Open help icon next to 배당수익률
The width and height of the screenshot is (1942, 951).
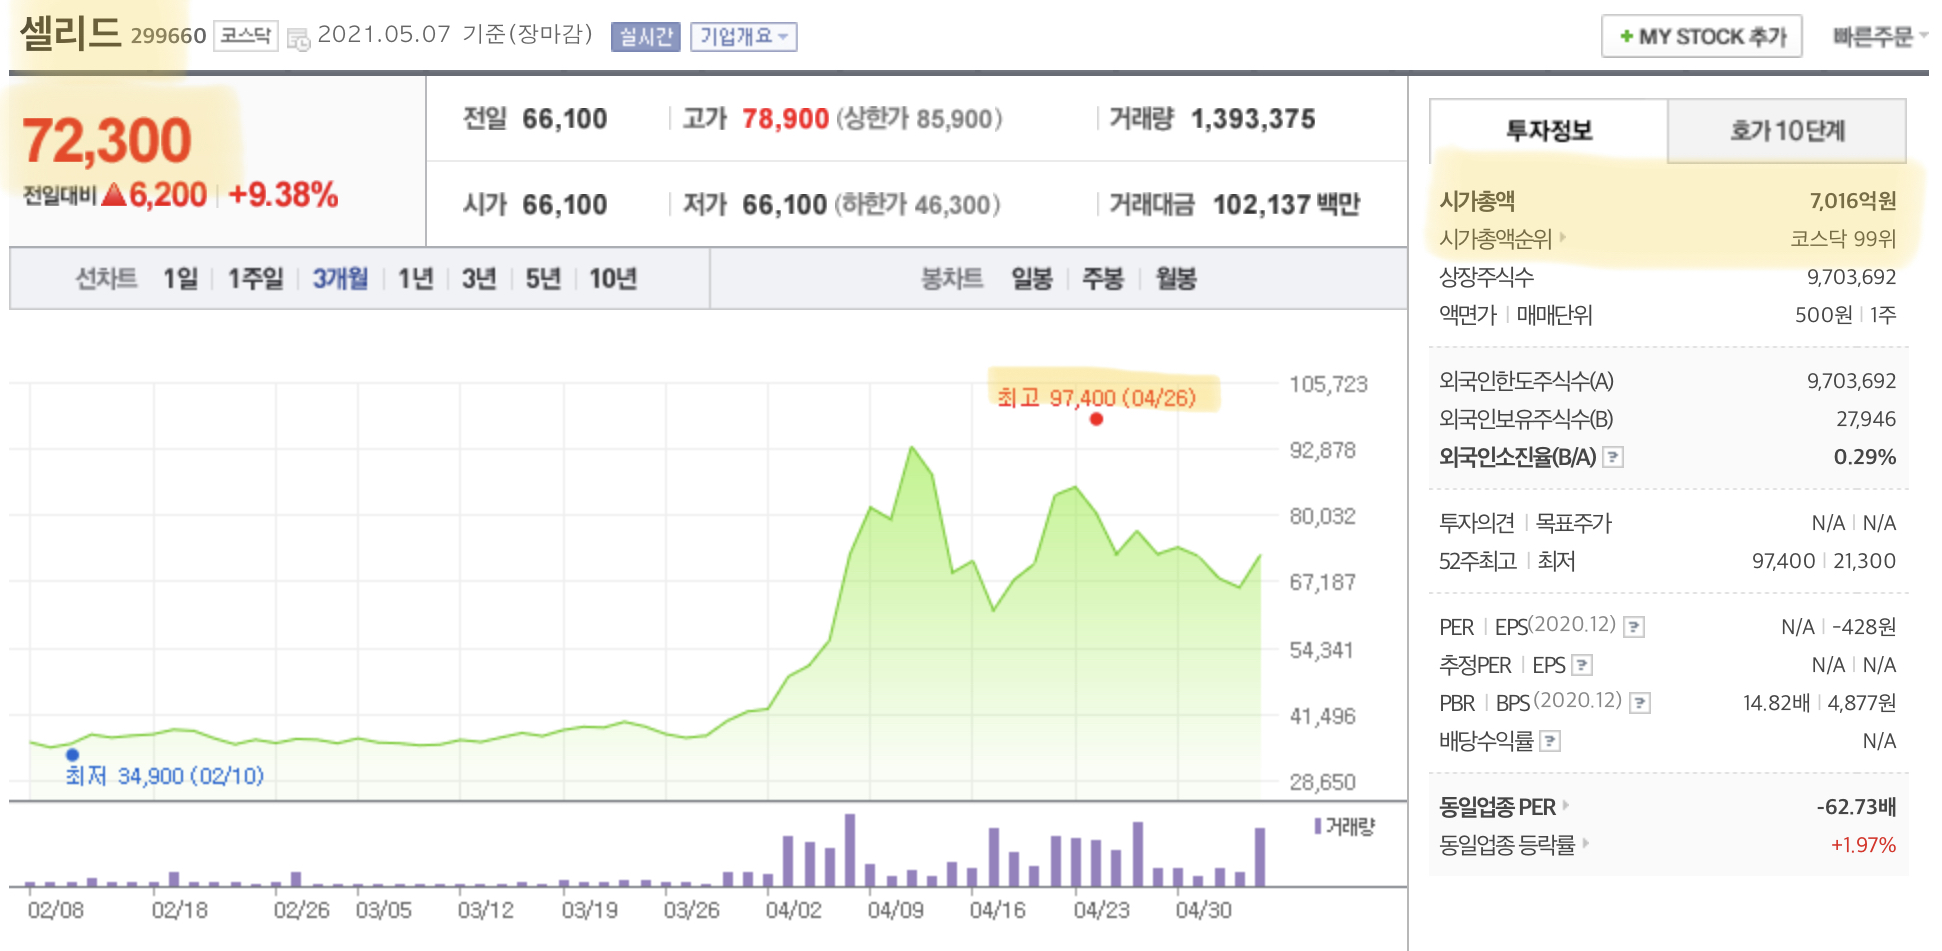[1550, 741]
